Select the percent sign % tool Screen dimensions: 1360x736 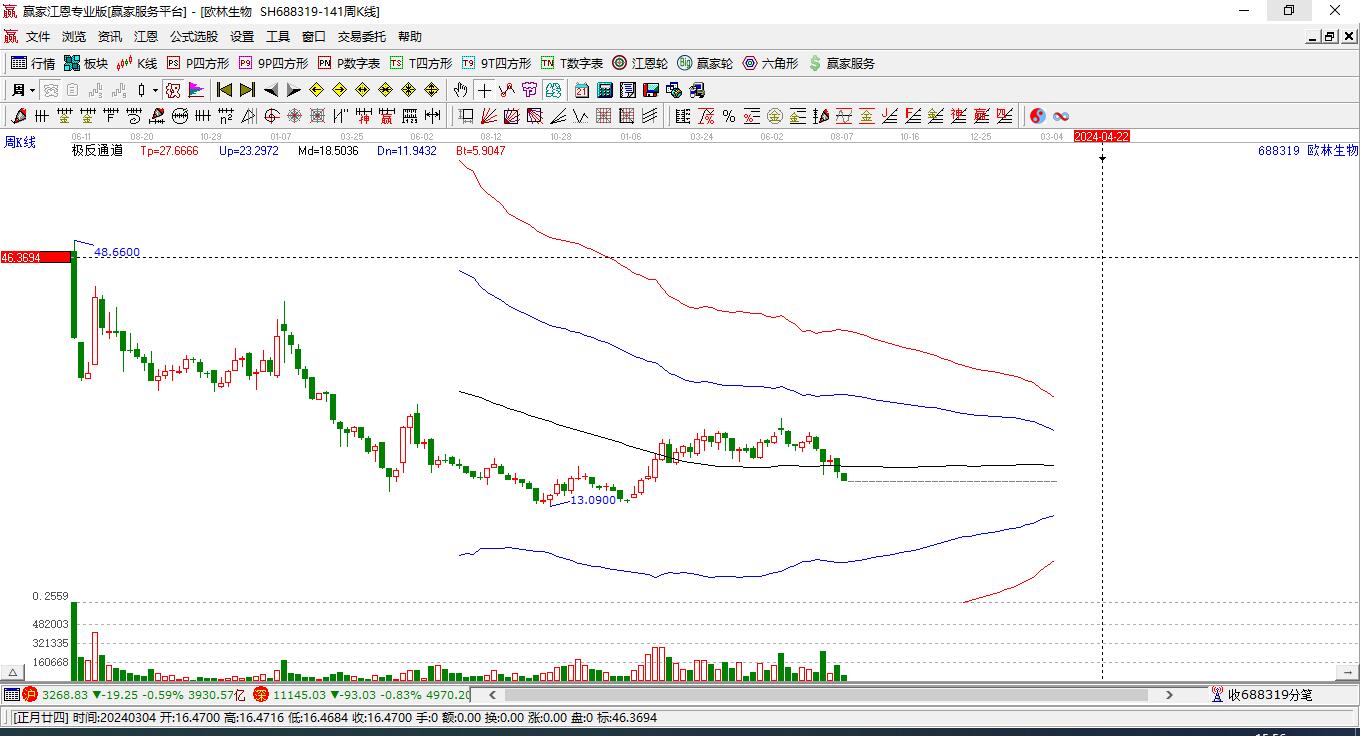pyautogui.click(x=729, y=116)
